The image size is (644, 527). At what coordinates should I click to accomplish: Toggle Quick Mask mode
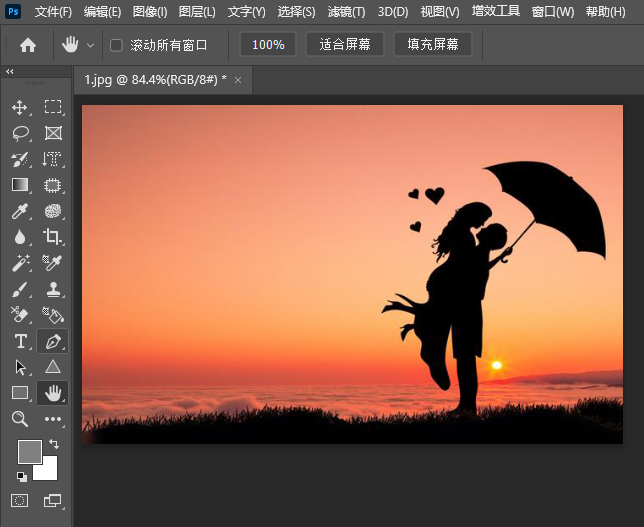20,500
